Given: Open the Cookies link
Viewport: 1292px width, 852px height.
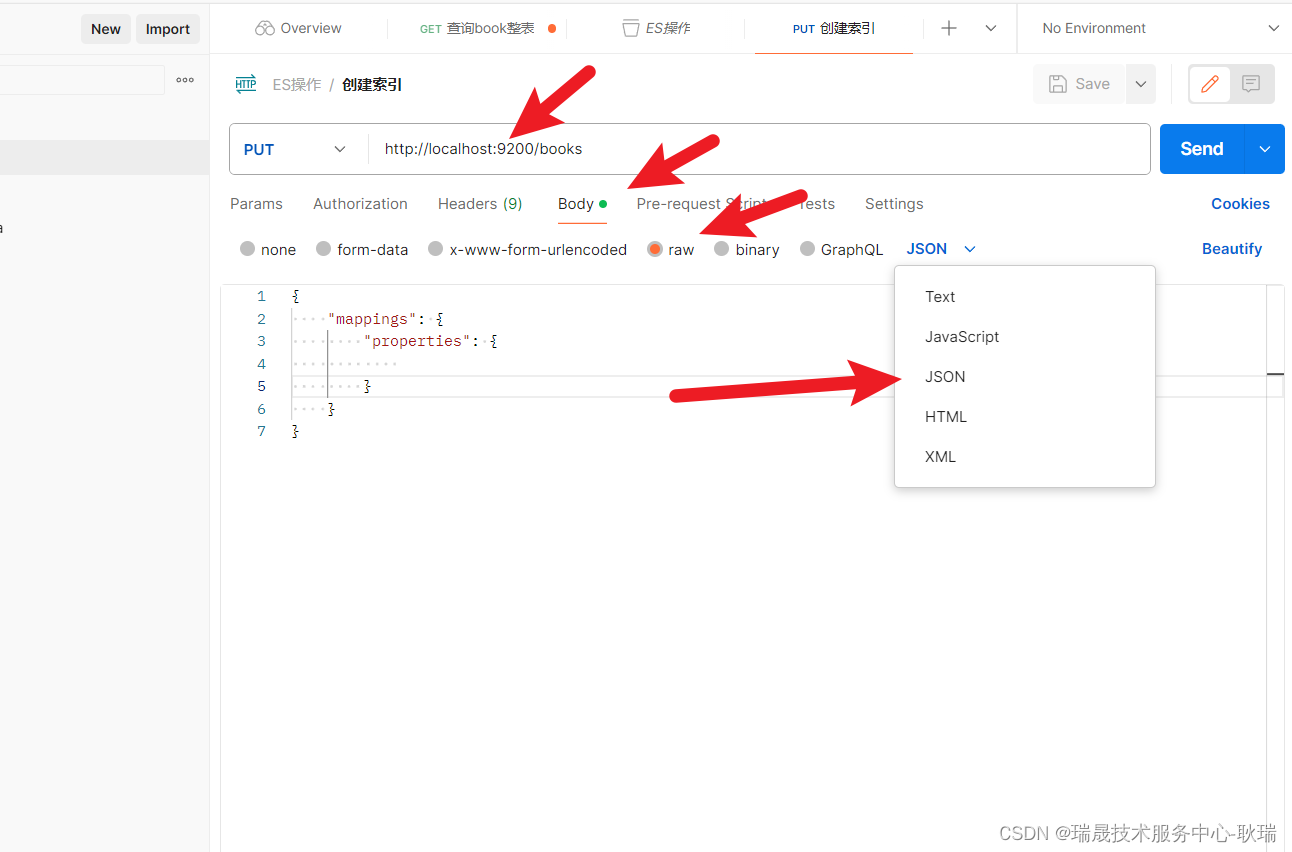Looking at the screenshot, I should [x=1240, y=204].
